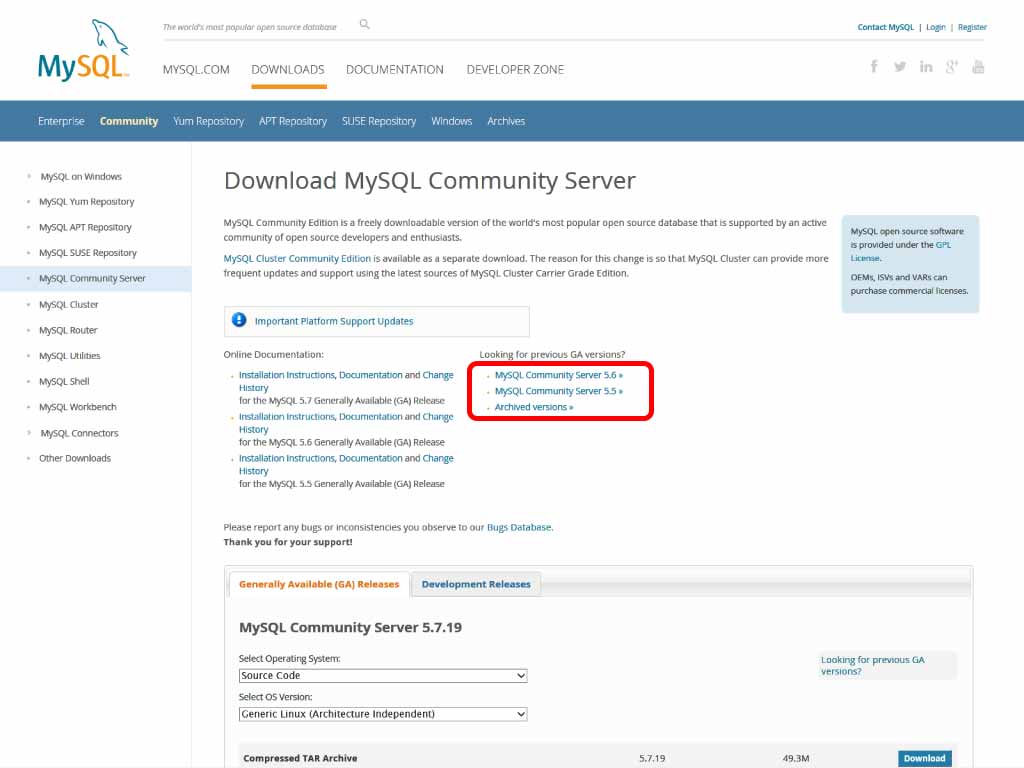Open Archives in the blue navigation bar
Image resolution: width=1024 pixels, height=768 pixels.
506,121
